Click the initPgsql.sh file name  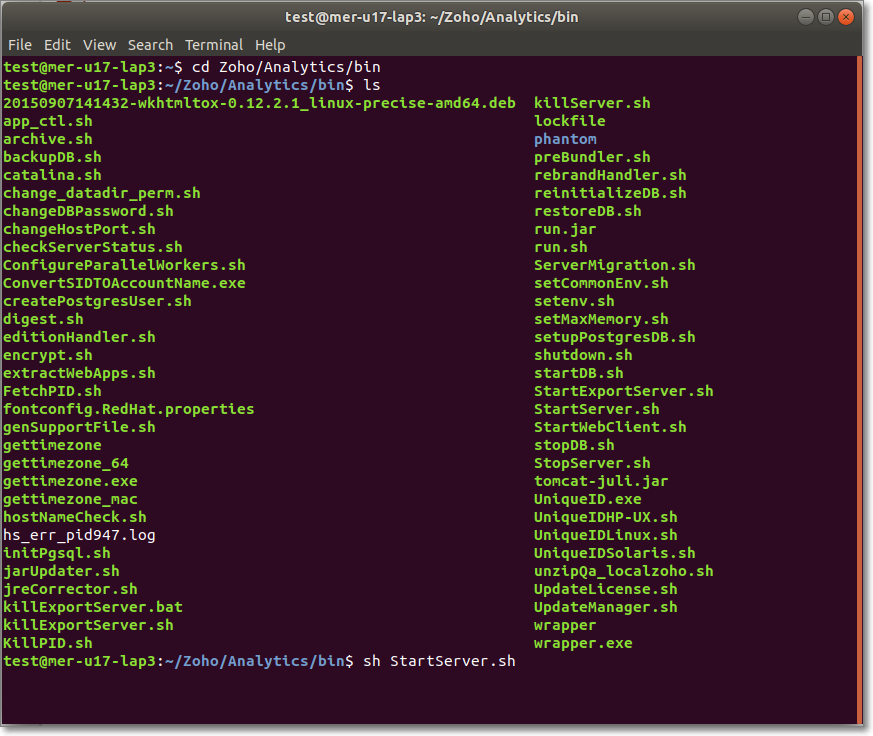tap(56, 553)
